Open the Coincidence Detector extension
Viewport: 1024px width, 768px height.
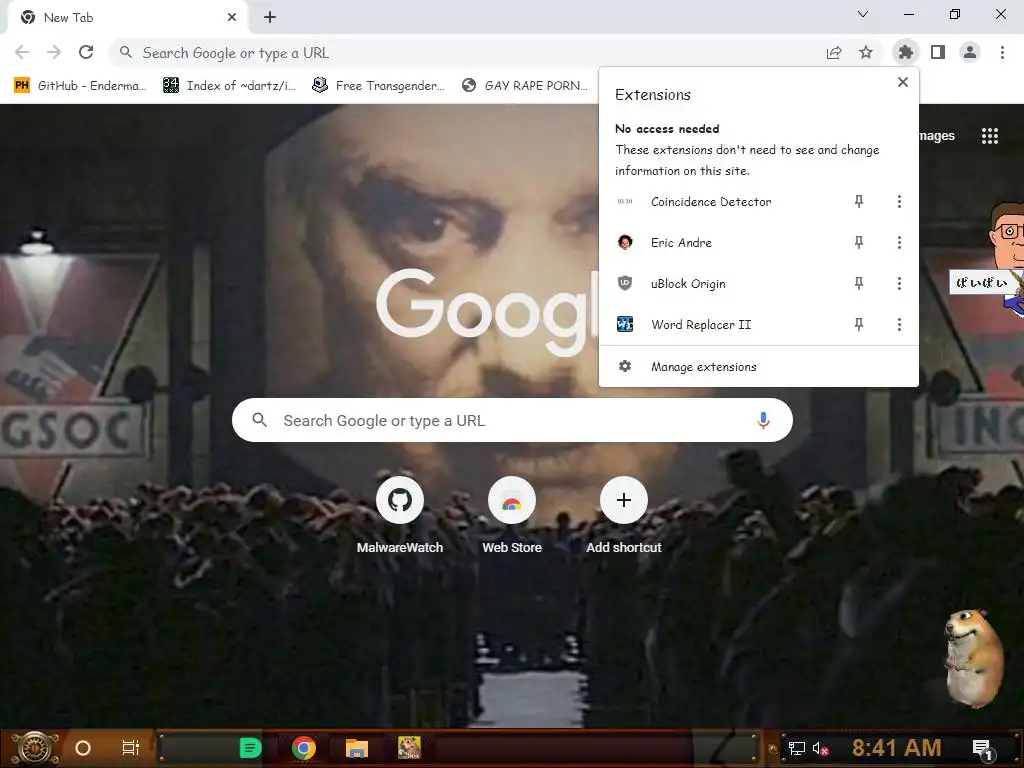(x=711, y=202)
